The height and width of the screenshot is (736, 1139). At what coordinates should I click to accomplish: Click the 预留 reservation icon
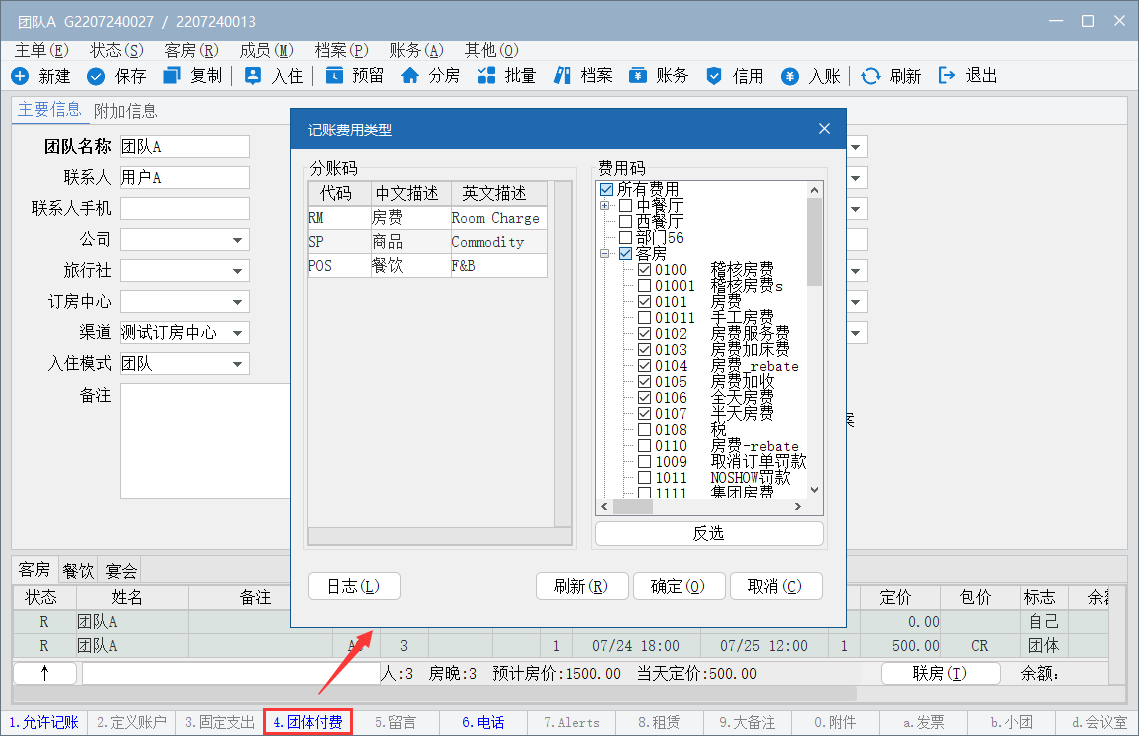pos(334,76)
